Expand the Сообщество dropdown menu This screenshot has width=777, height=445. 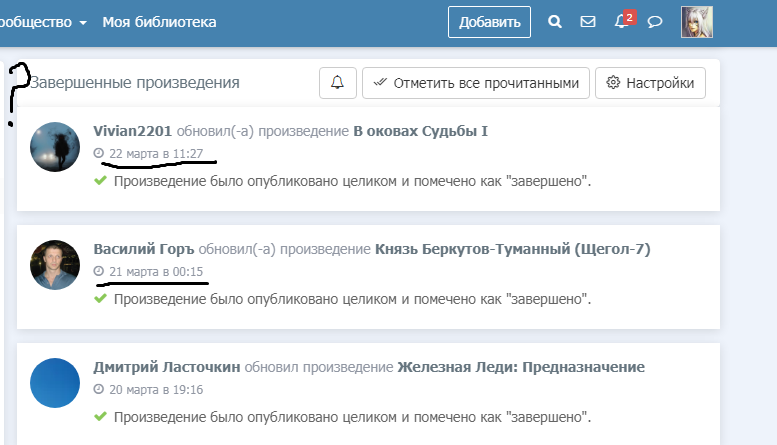pyautogui.click(x=45, y=21)
